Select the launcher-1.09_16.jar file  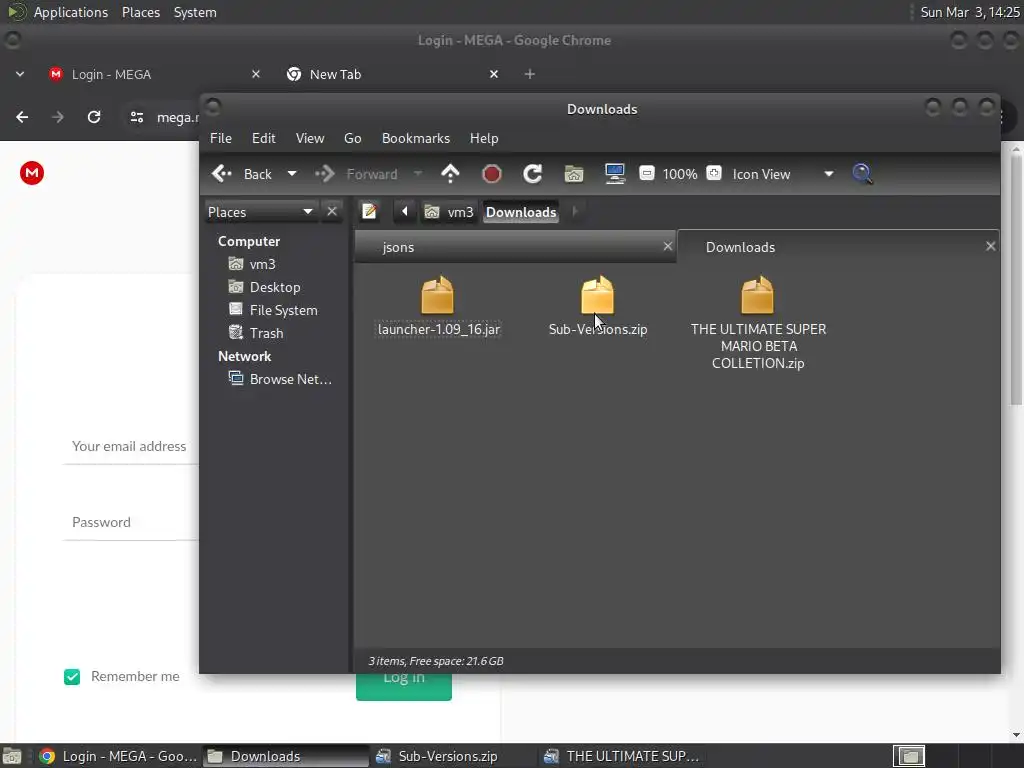click(438, 306)
